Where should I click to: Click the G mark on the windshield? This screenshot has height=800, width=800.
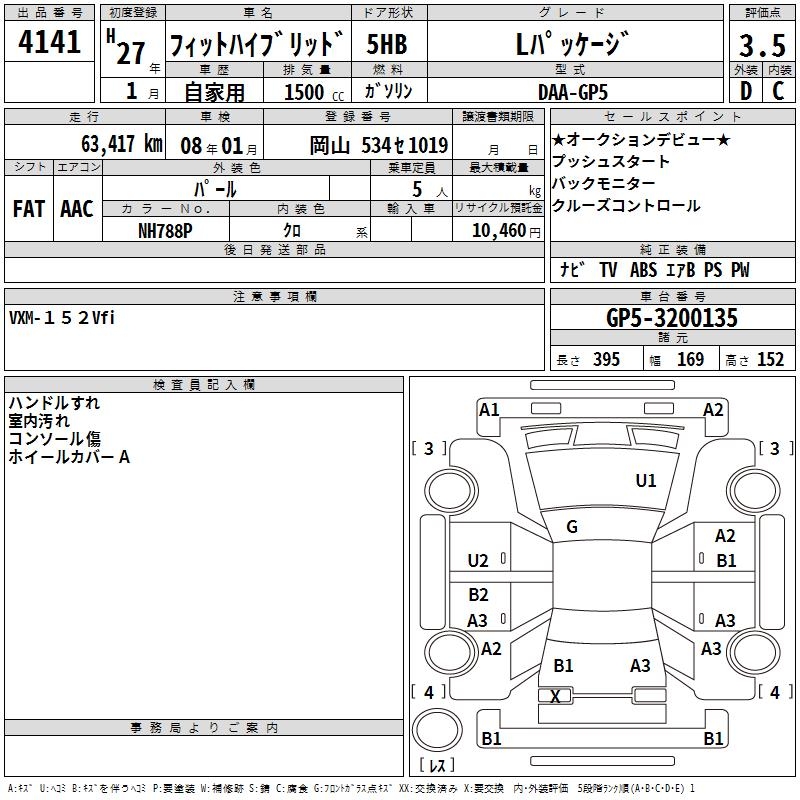pos(572,527)
